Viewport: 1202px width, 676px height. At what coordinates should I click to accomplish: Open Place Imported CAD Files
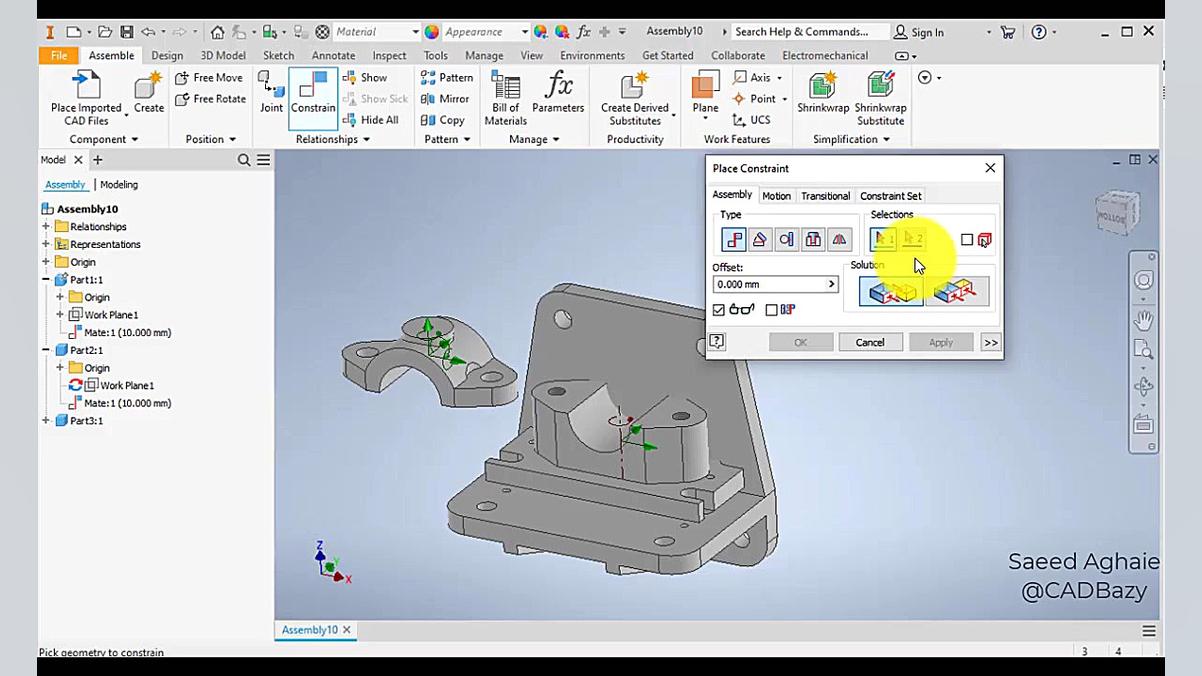pos(86,98)
